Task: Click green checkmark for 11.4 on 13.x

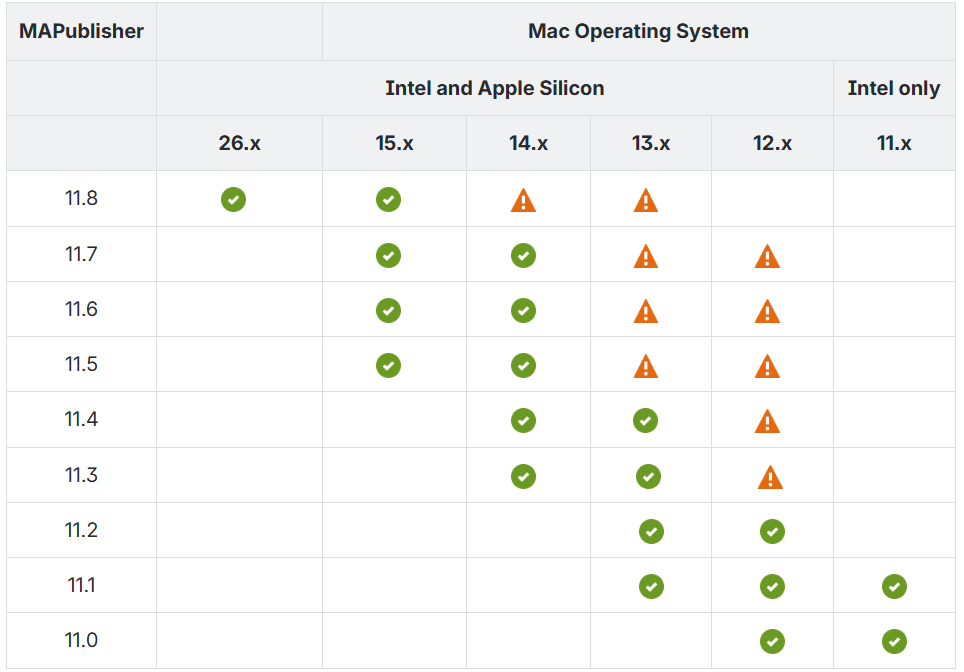Action: (x=646, y=421)
